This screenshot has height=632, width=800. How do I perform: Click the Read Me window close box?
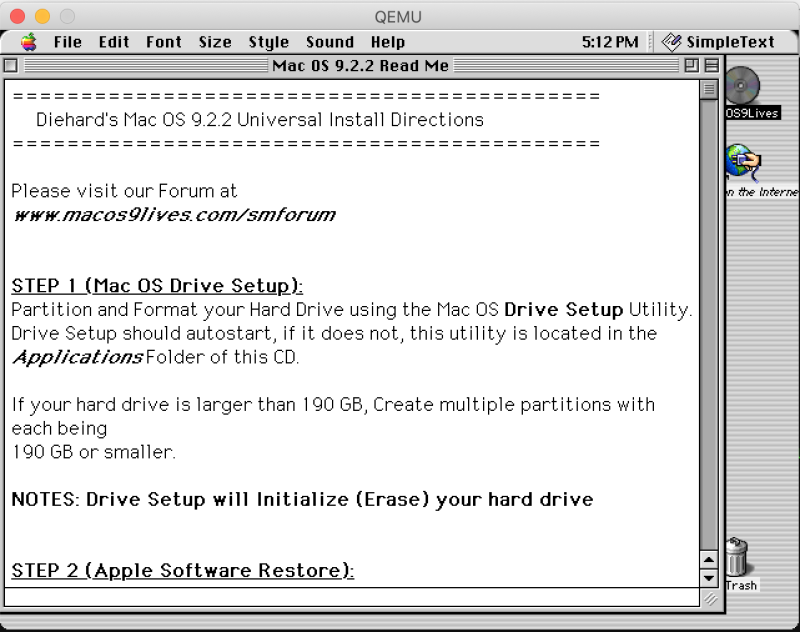(x=11, y=65)
